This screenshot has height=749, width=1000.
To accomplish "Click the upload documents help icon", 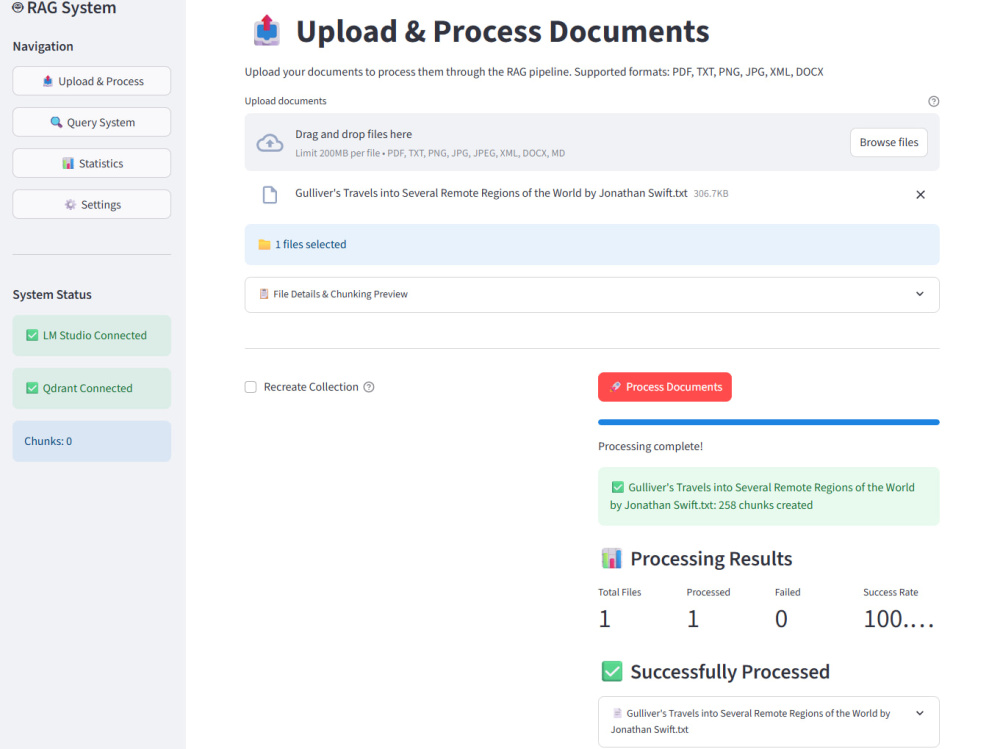I will pos(934,101).
